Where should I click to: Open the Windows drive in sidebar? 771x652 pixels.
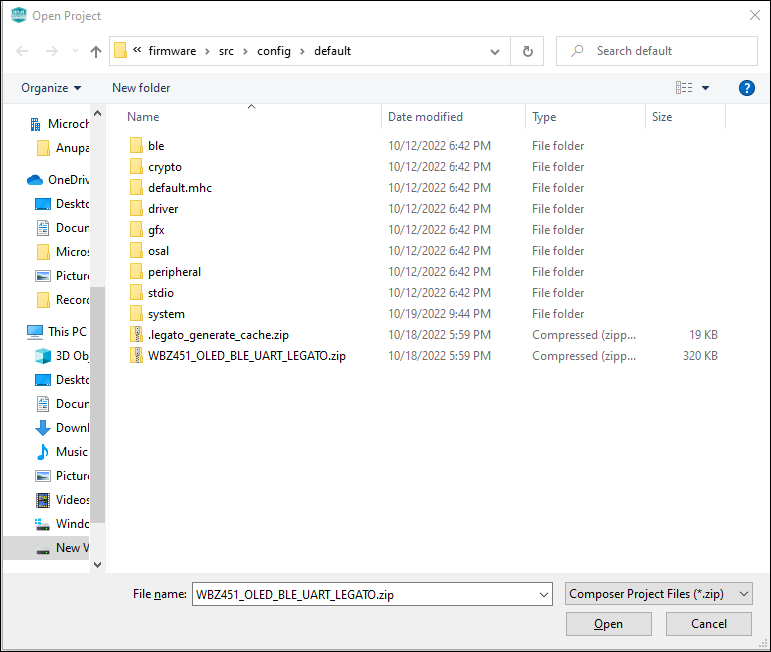pyautogui.click(x=62, y=524)
